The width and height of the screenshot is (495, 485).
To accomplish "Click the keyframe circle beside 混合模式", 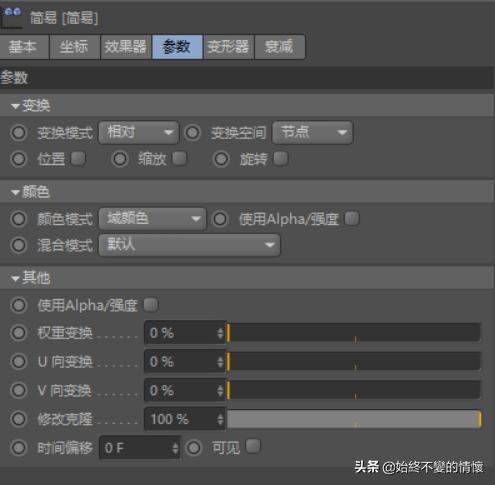I will pyautogui.click(x=19, y=245).
